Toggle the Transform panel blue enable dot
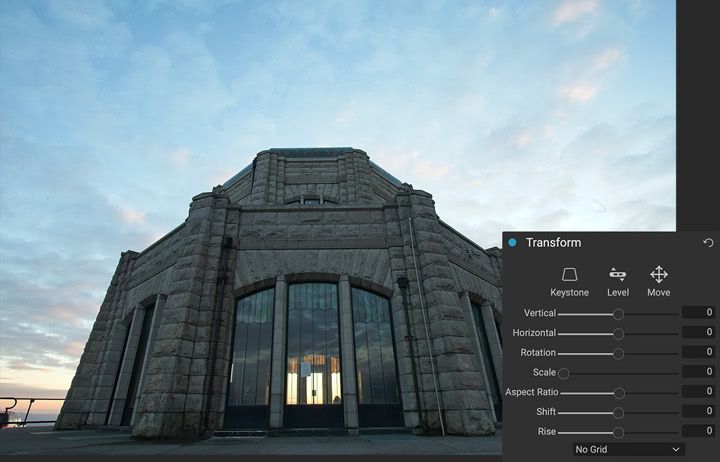 tap(512, 242)
